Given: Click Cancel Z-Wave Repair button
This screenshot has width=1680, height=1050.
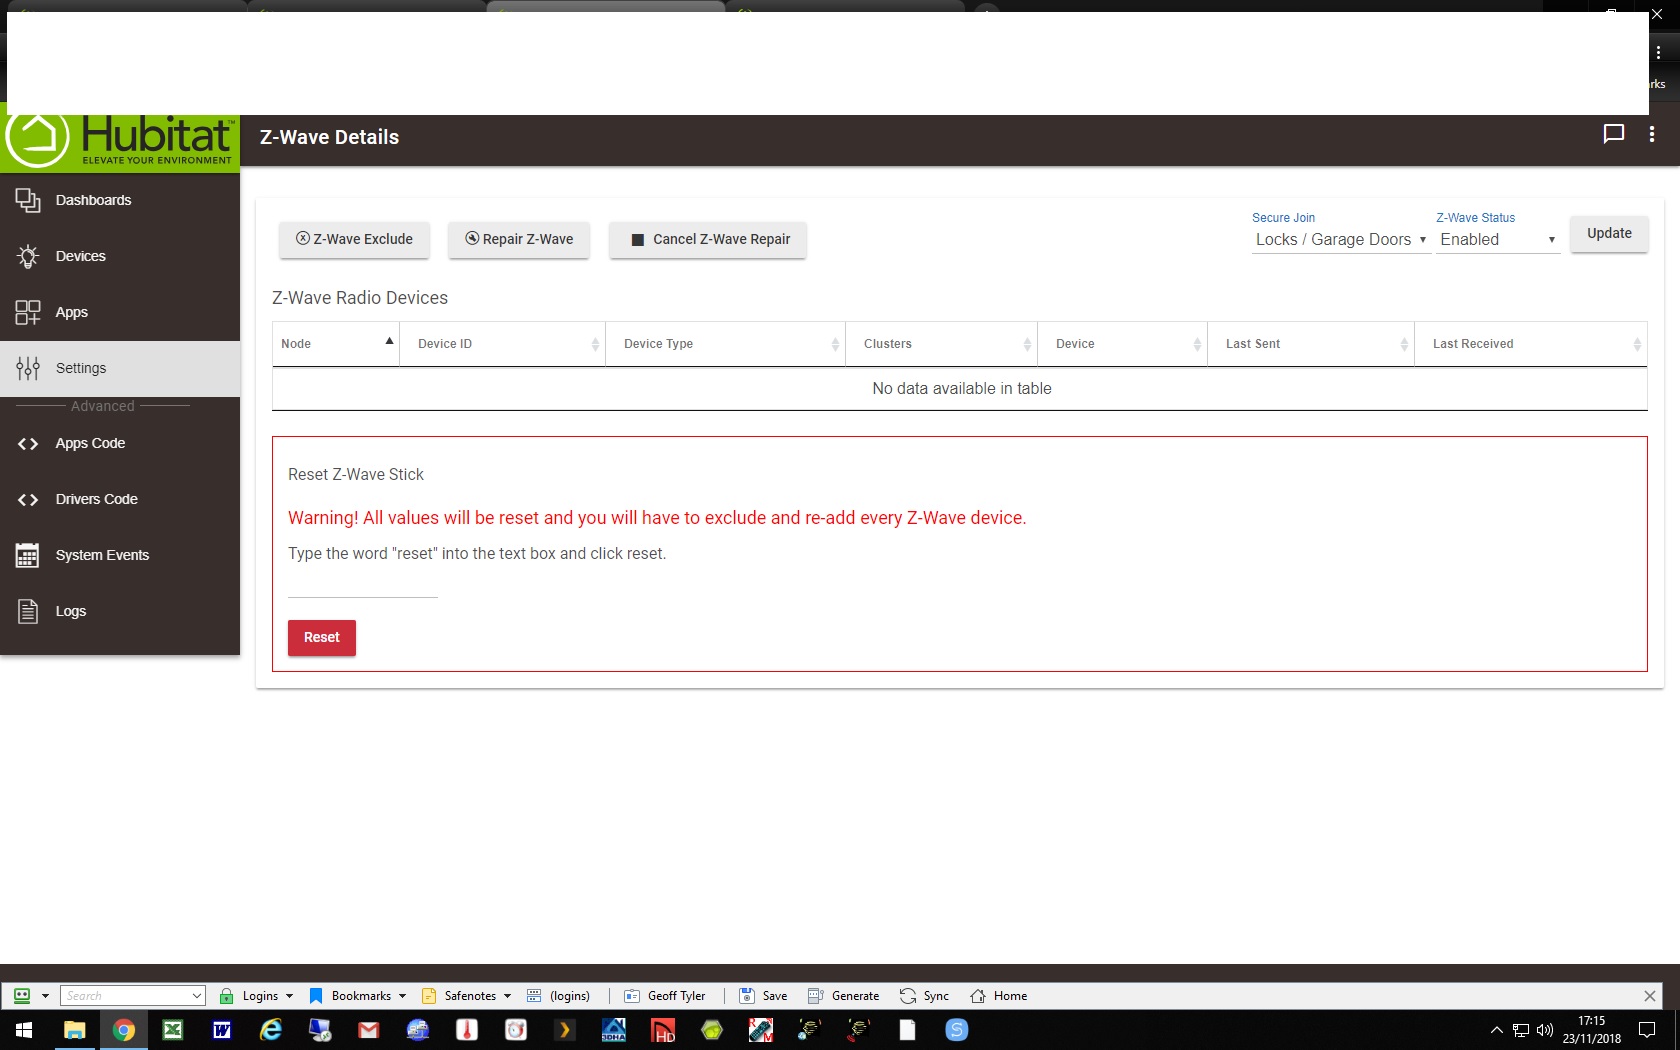Looking at the screenshot, I should pyautogui.click(x=708, y=239).
